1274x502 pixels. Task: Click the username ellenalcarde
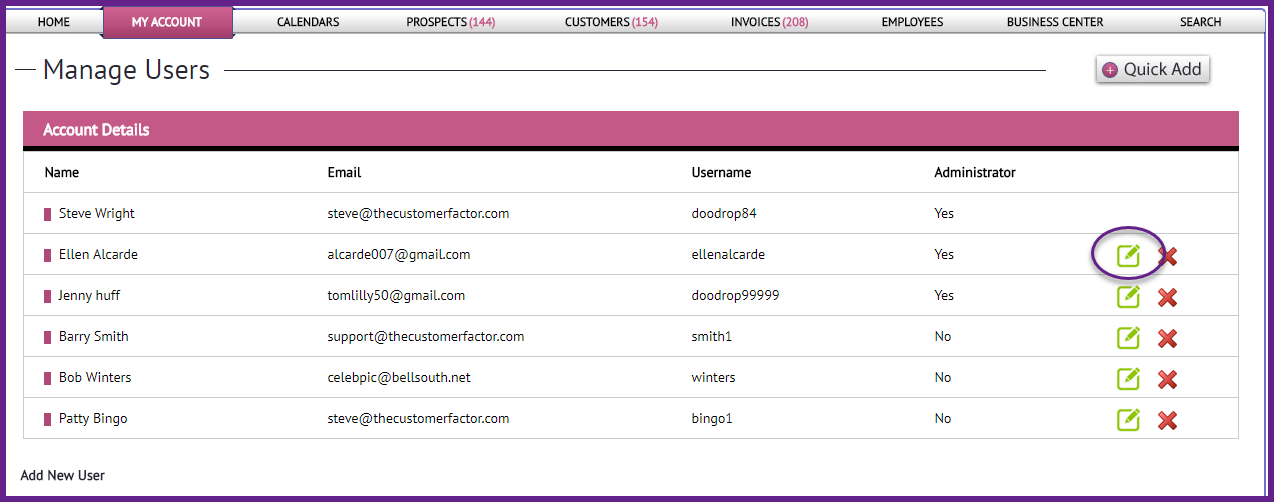[728, 254]
